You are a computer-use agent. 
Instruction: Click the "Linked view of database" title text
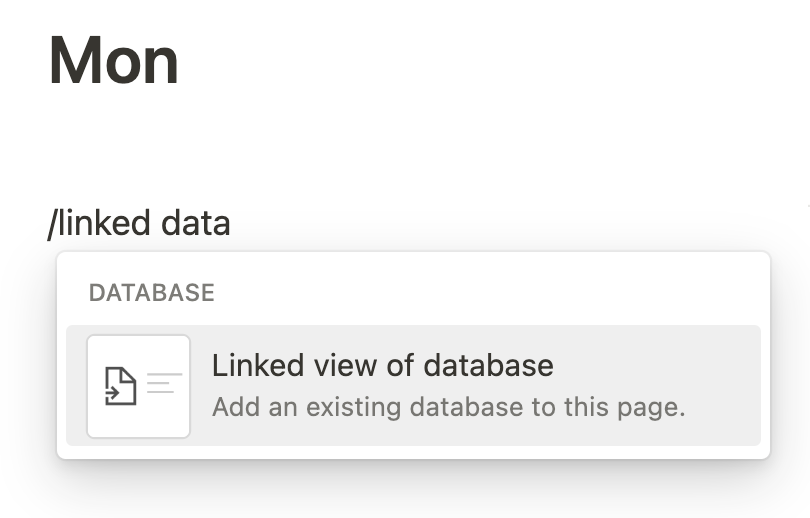click(x=383, y=366)
